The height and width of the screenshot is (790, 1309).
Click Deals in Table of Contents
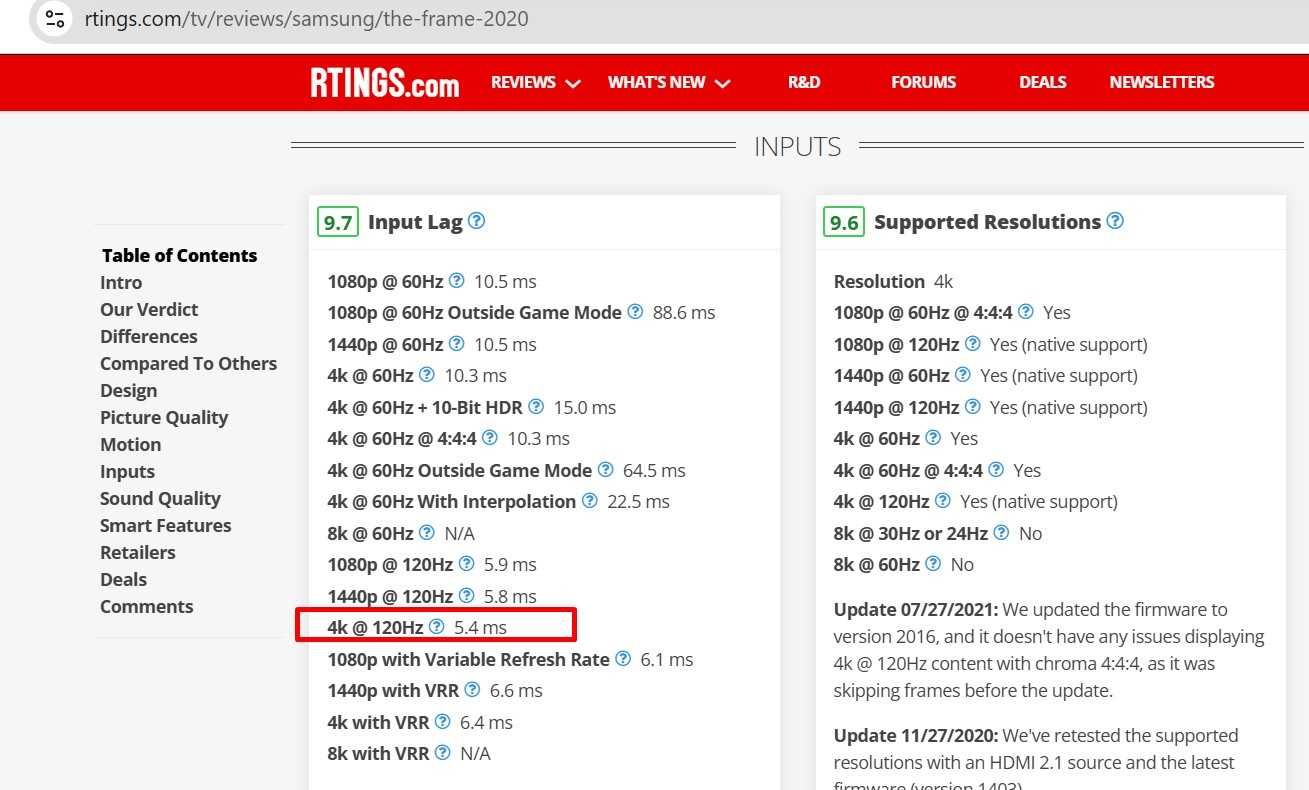coord(123,579)
